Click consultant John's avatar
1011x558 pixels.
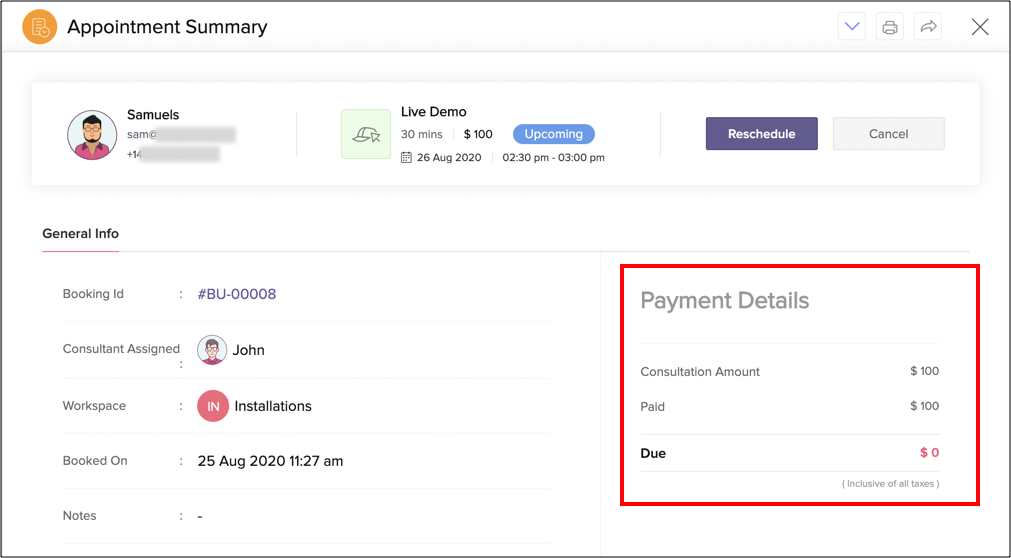(x=211, y=350)
